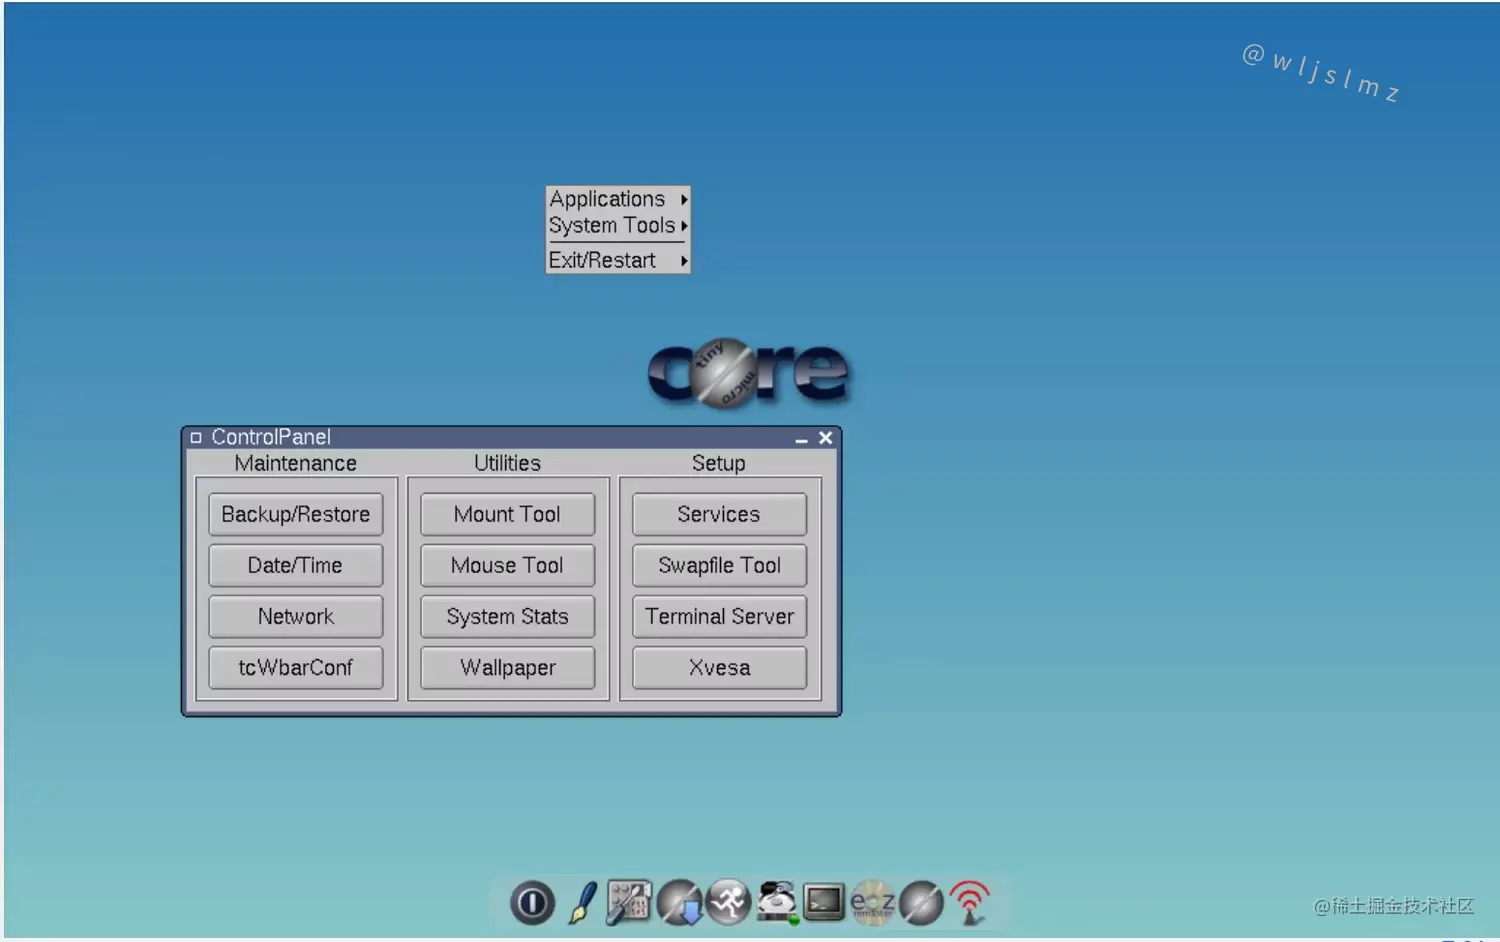
Task: Open the Mount Tool hard-disk dock icon
Action: [x=777, y=903]
